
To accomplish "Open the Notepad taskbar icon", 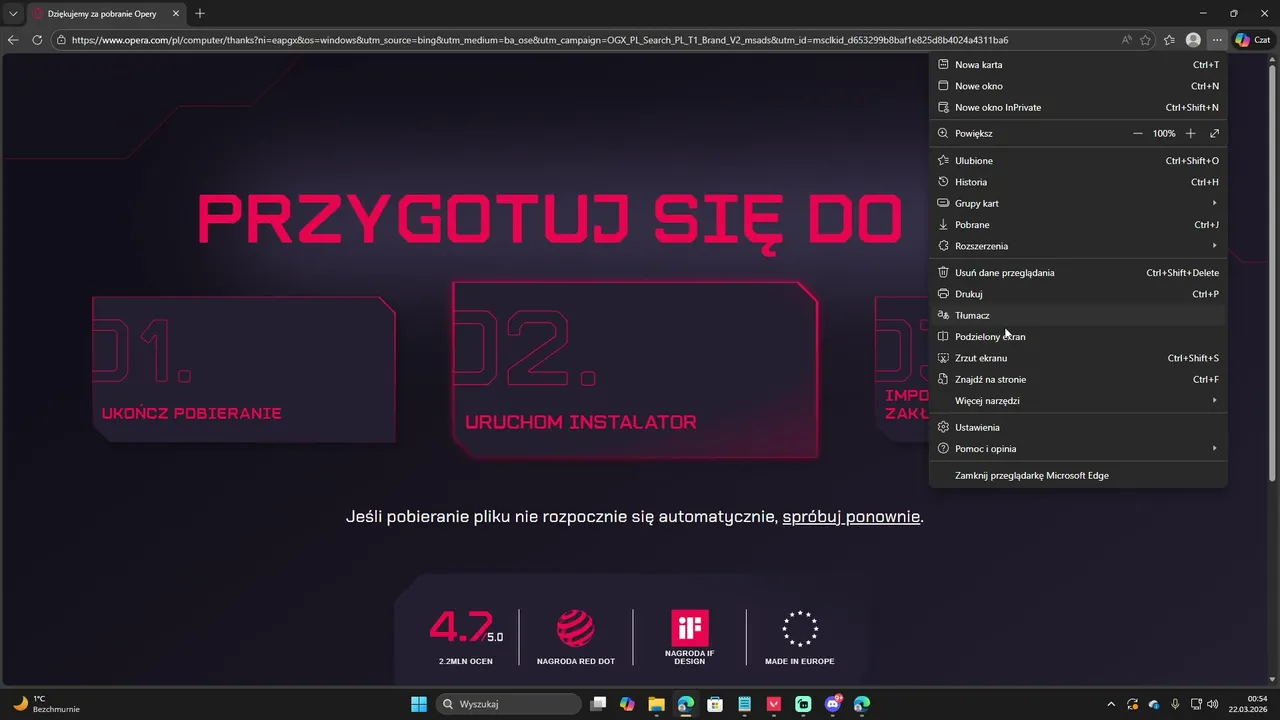I will pos(744,704).
